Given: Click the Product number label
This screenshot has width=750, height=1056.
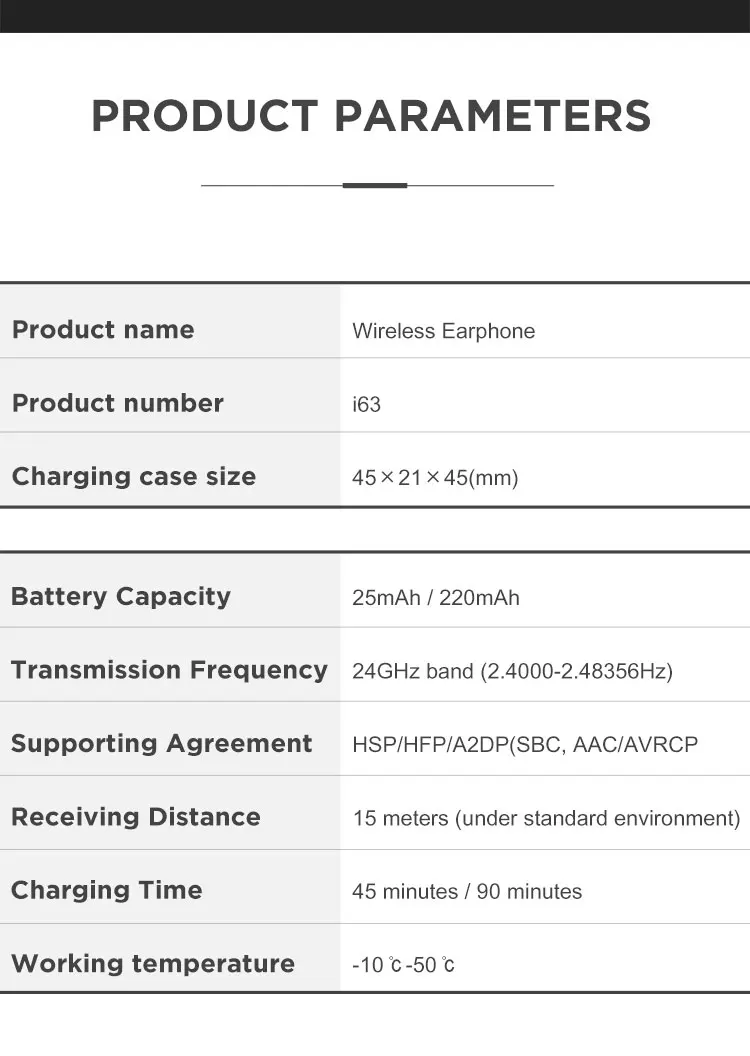Looking at the screenshot, I should click(117, 403).
